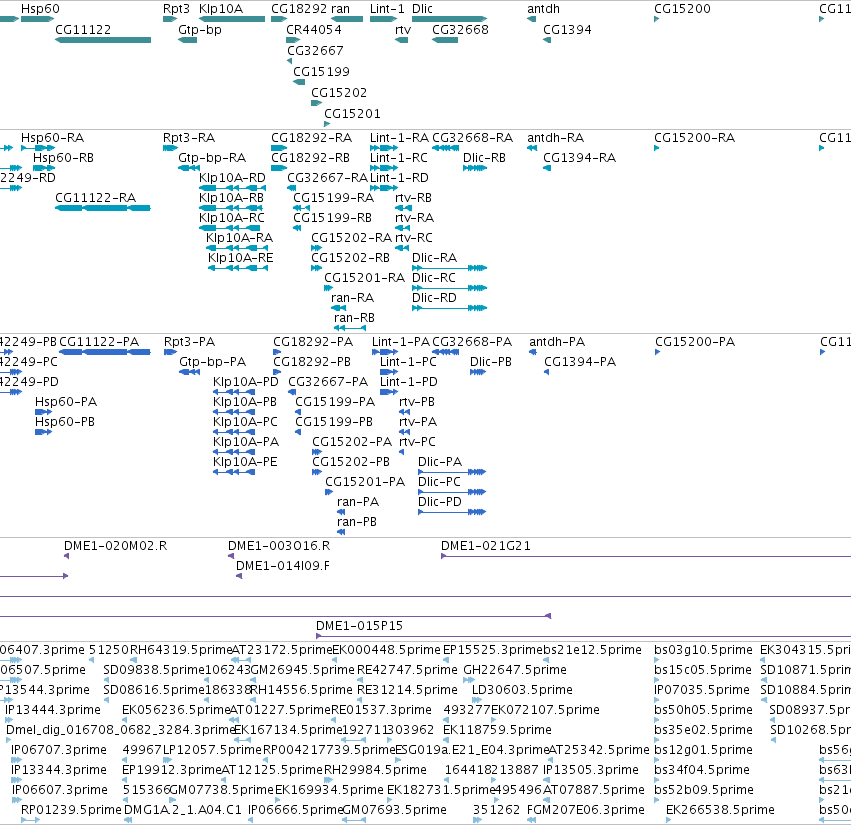The height and width of the screenshot is (825, 851).
Task: Select the Dlic gene span bar
Action: click(449, 19)
